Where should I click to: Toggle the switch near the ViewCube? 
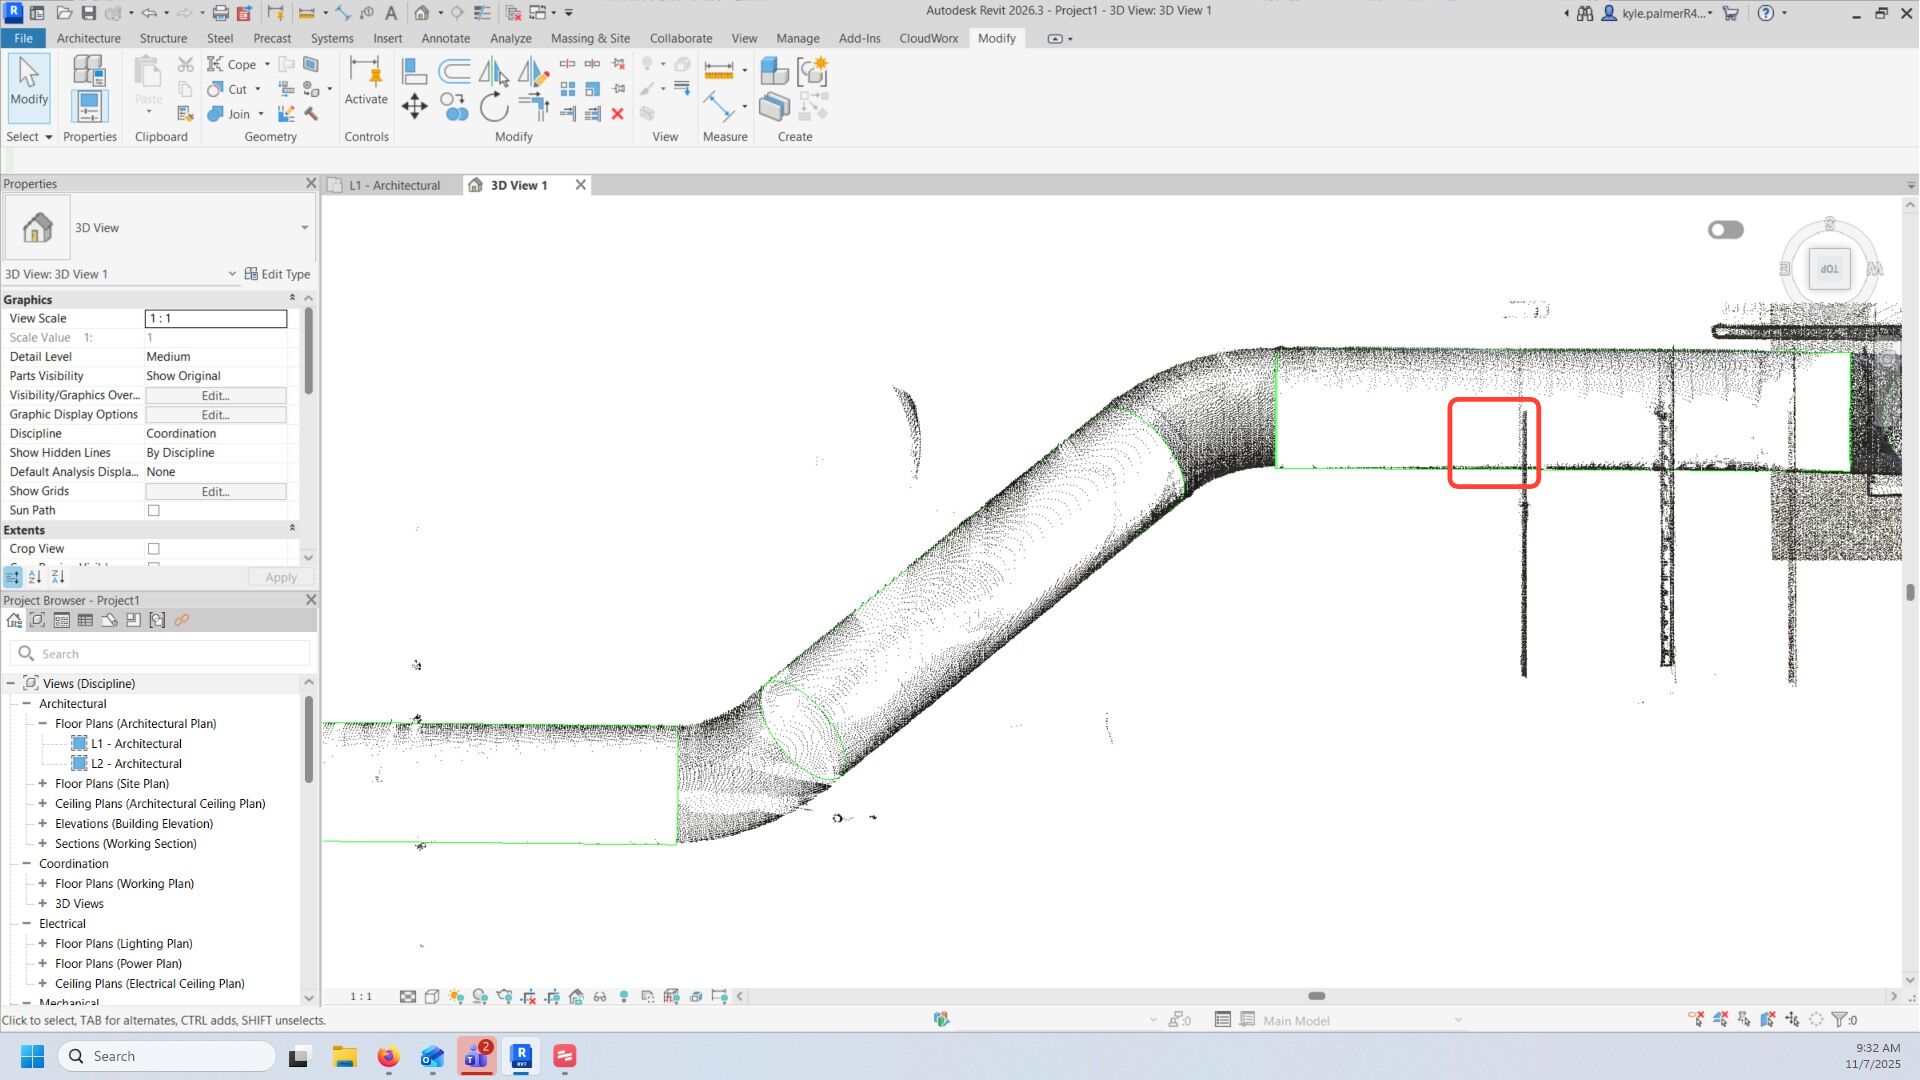(1725, 230)
